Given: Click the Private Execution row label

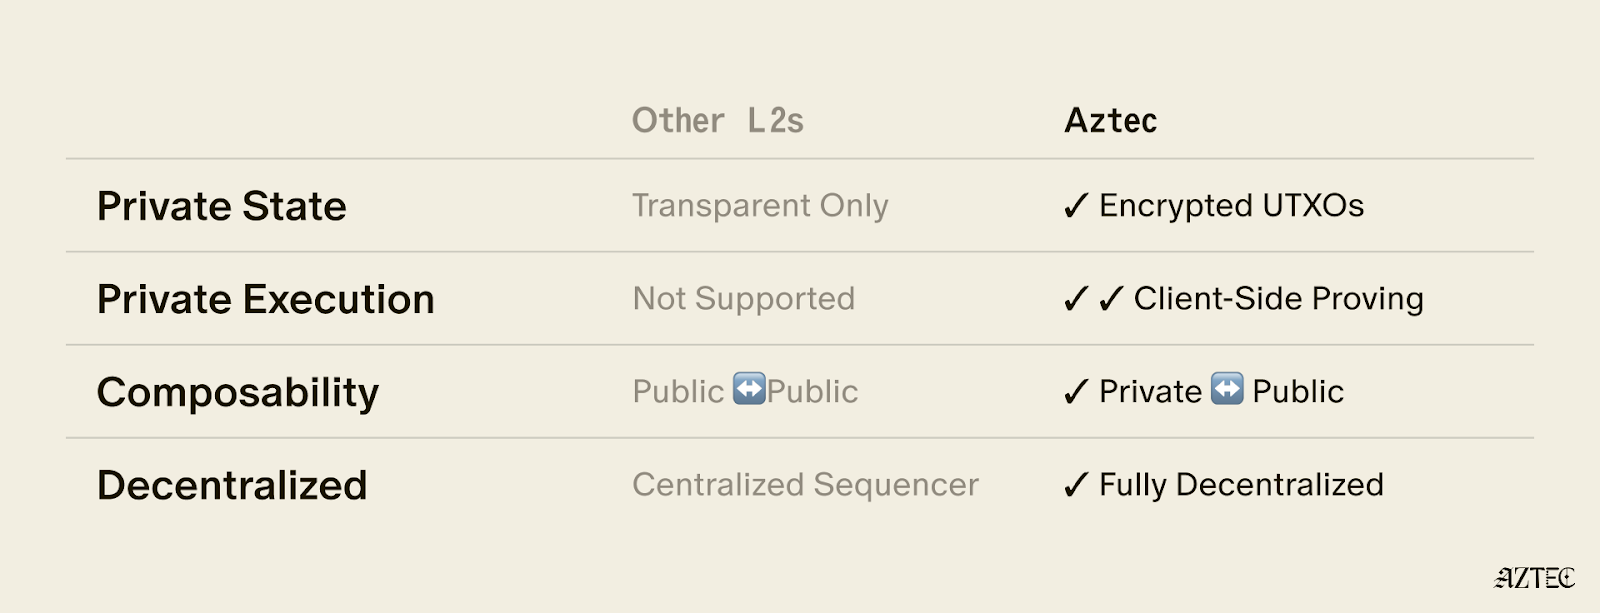Looking at the screenshot, I should pyautogui.click(x=266, y=299).
